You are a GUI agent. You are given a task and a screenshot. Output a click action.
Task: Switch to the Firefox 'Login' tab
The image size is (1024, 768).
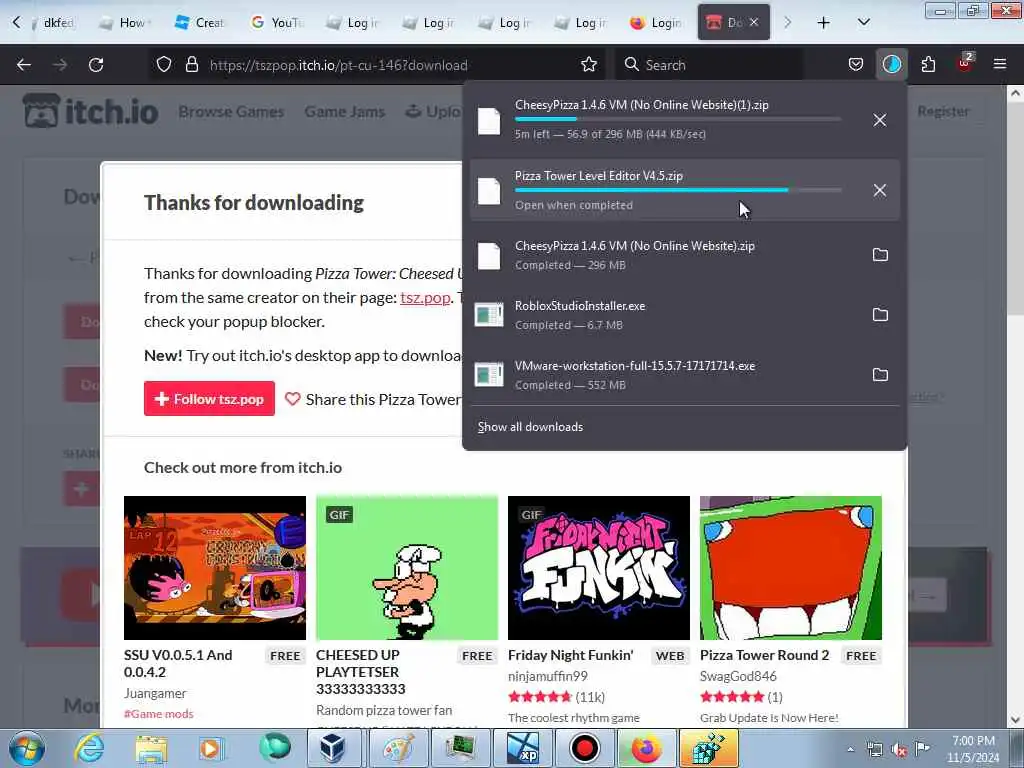pos(656,23)
